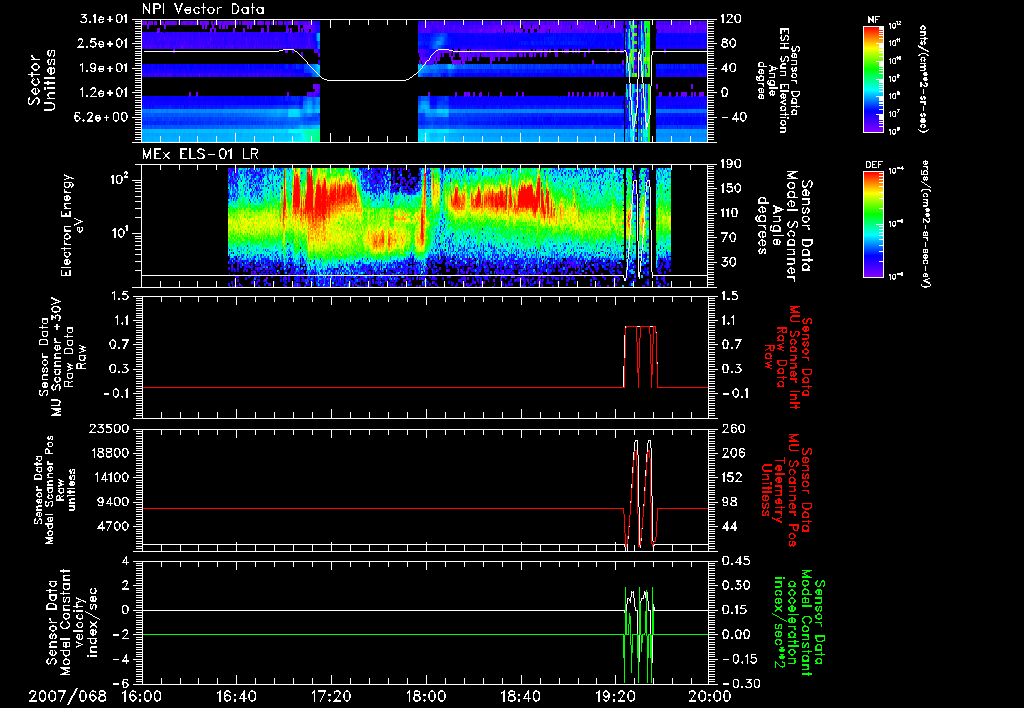Click the "110" scanner angle tick
This screenshot has height=708, width=1024.
point(731,213)
